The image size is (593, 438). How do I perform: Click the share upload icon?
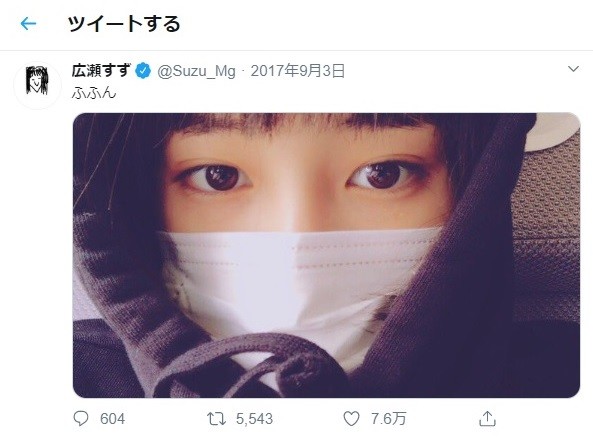pyautogui.click(x=487, y=418)
